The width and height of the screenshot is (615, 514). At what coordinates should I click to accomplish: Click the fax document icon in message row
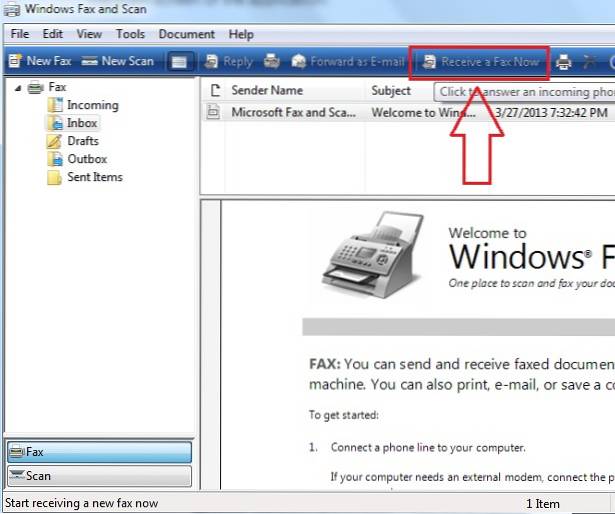click(213, 112)
